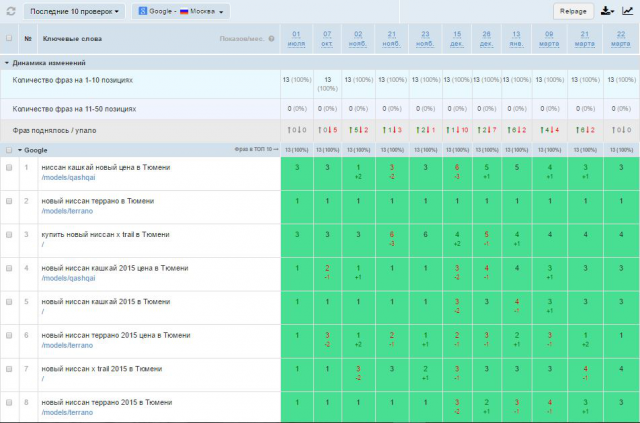Screen dimensions: 640x423
Task: Click row 6 position cell under 21 марта
Action: 585,341
